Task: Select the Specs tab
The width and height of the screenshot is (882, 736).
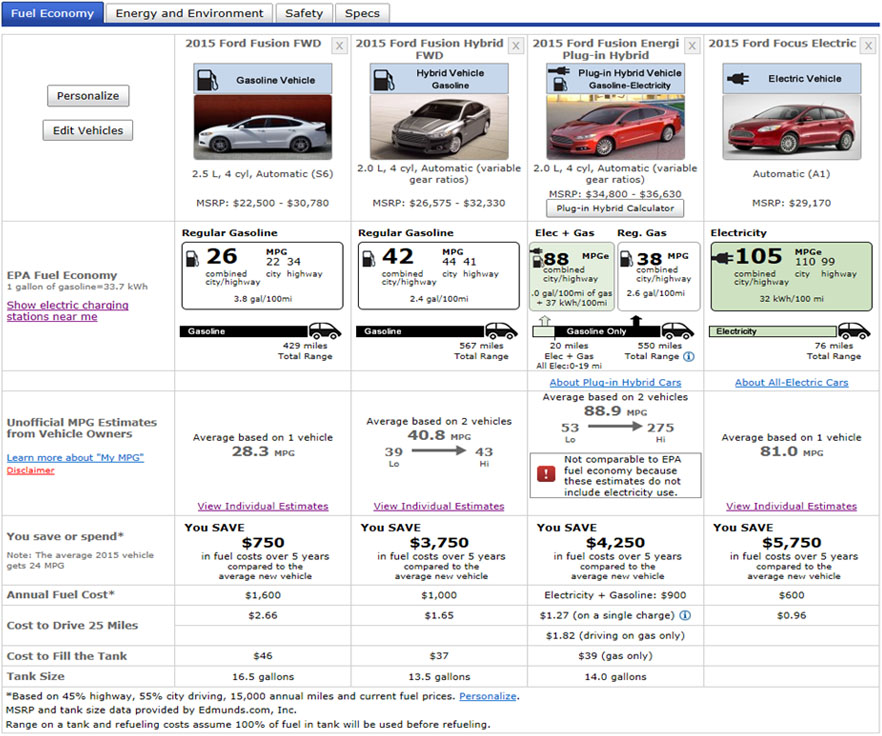Action: pos(361,14)
